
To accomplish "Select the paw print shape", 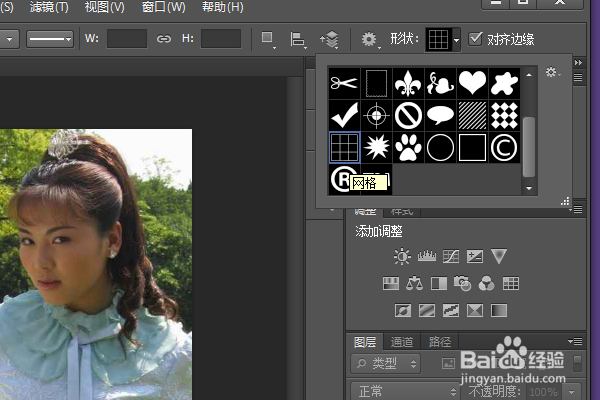I will point(408,147).
